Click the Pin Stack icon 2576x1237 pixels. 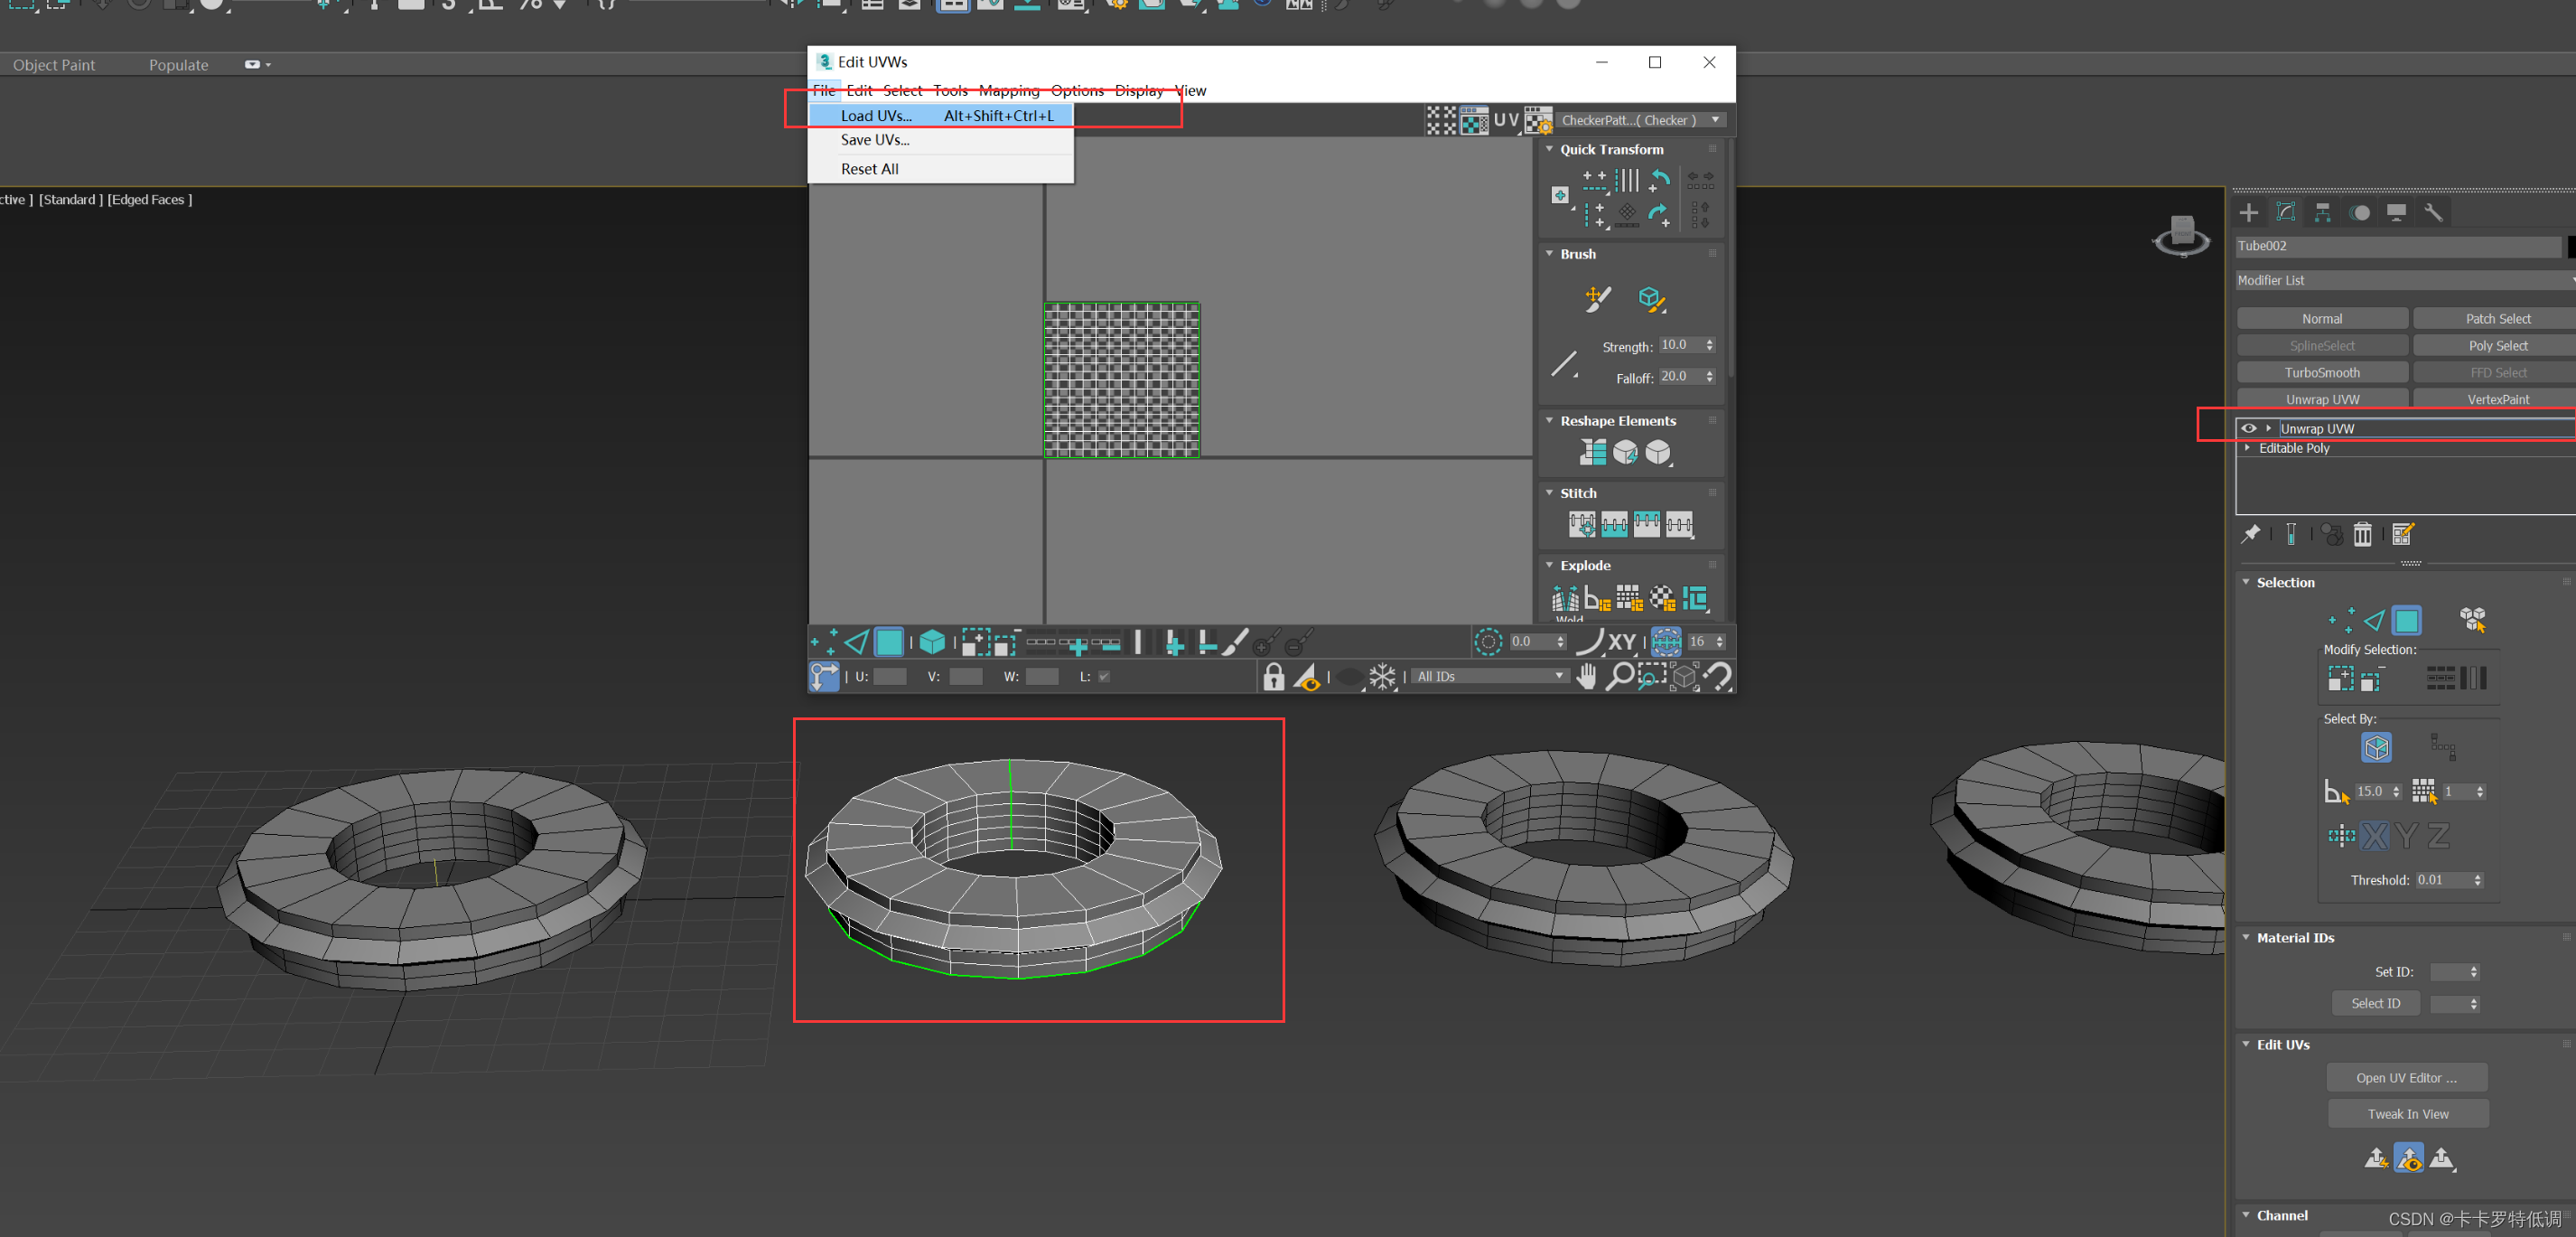2251,535
